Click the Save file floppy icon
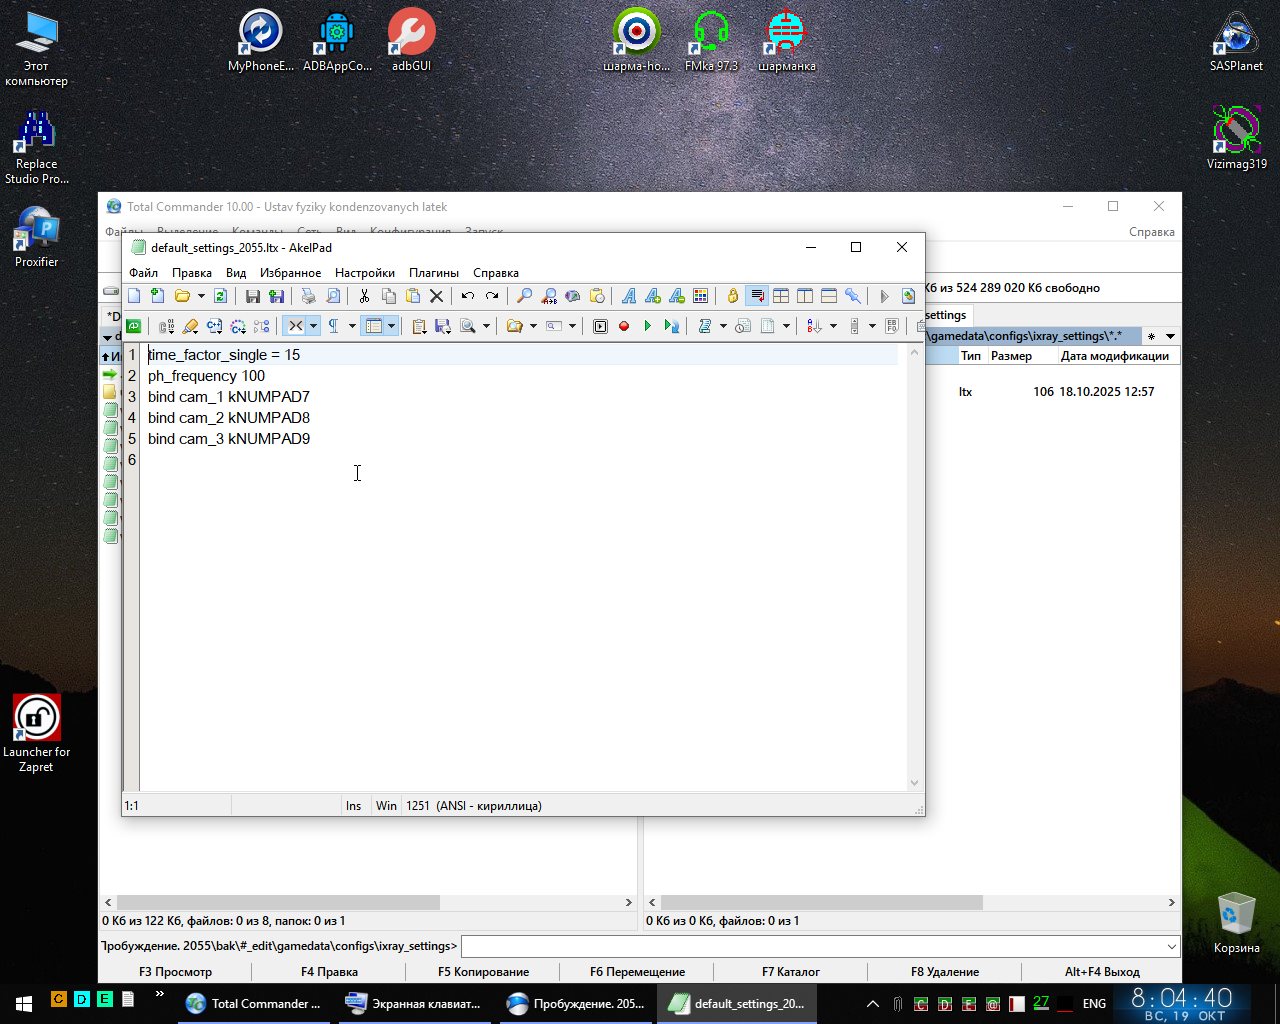The width and height of the screenshot is (1280, 1024). point(253,296)
